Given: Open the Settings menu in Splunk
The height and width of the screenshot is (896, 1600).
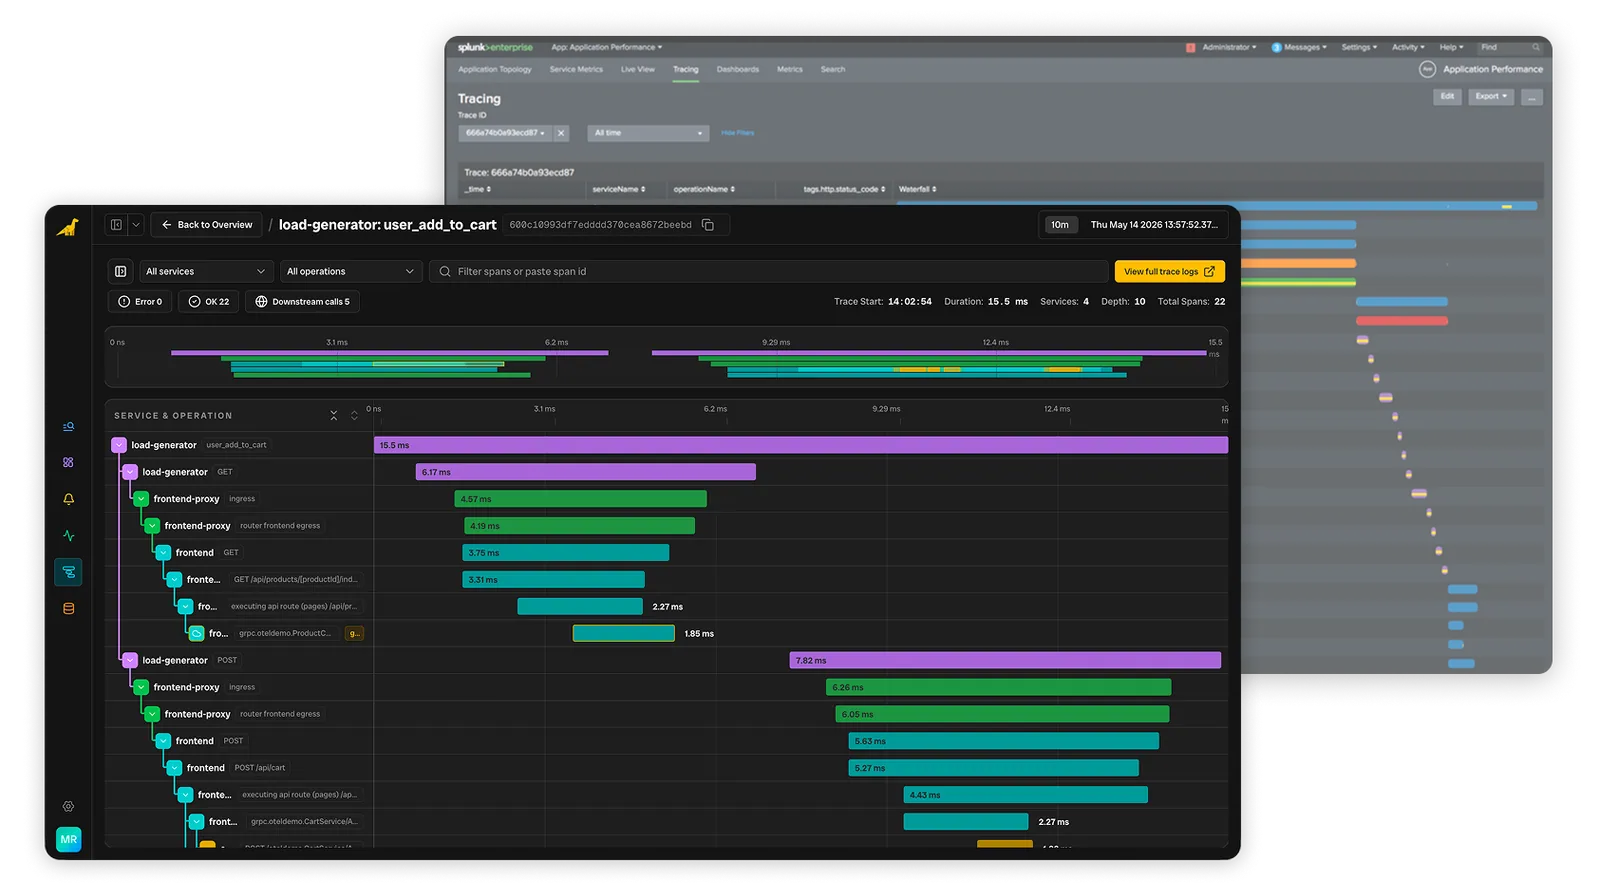Looking at the screenshot, I should click(x=1359, y=47).
